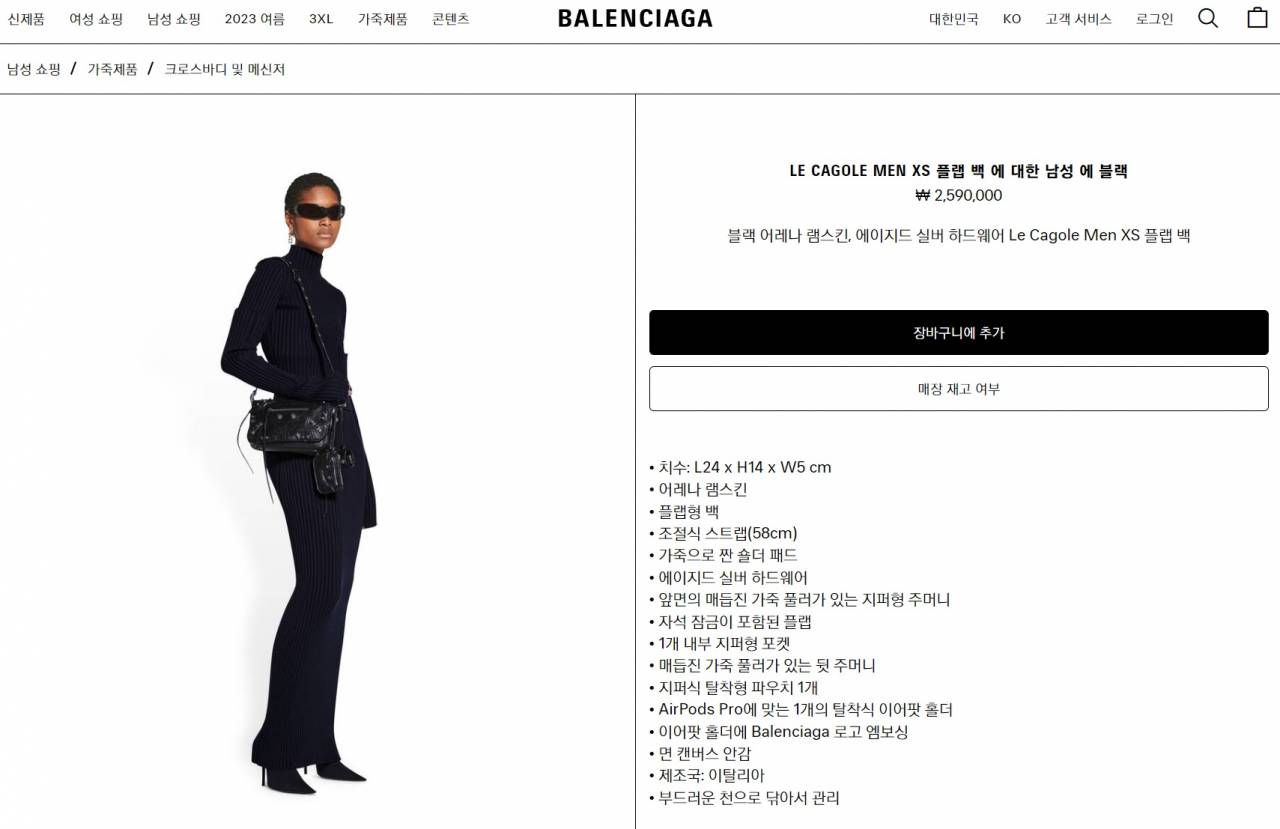
Task: Click the BALENCIAGA logo
Action: [x=635, y=18]
